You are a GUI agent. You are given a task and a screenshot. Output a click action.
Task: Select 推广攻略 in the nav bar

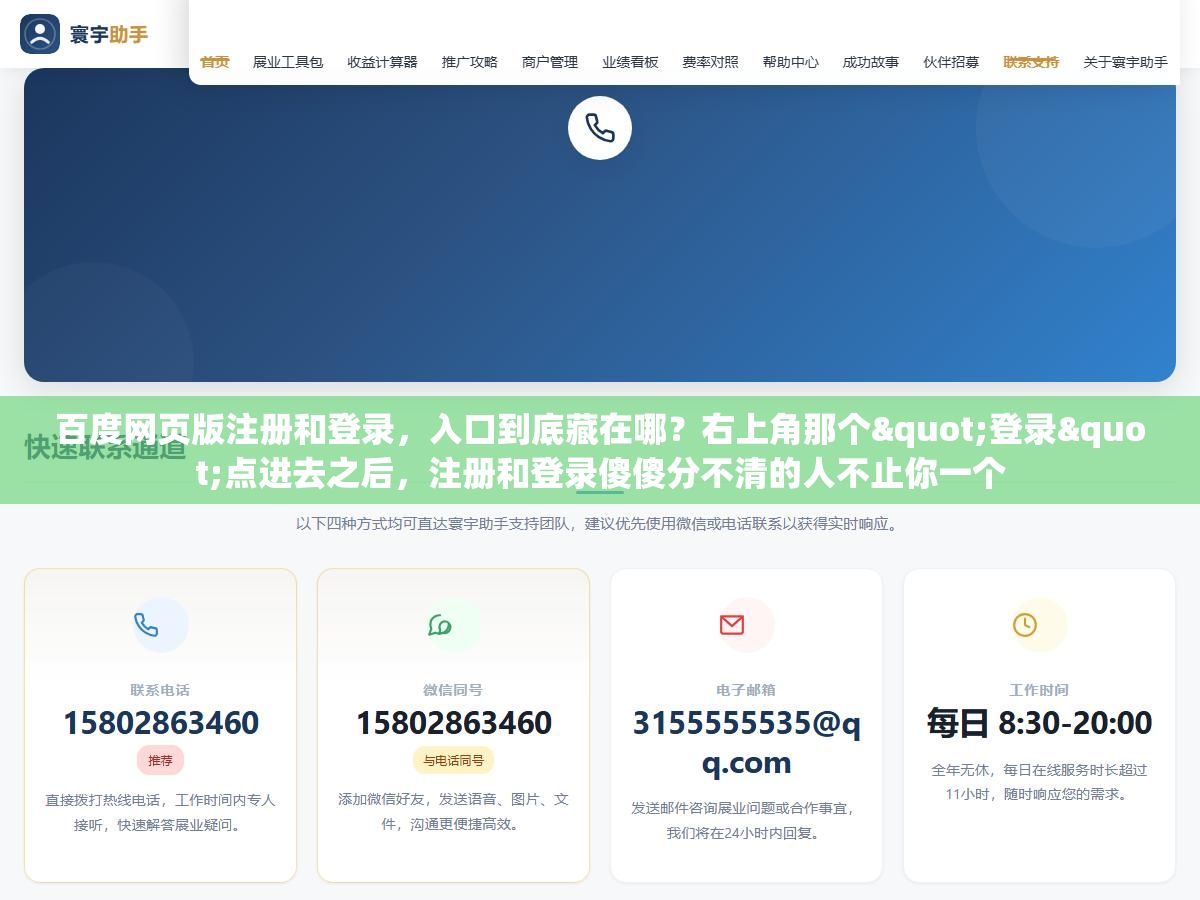coord(470,62)
